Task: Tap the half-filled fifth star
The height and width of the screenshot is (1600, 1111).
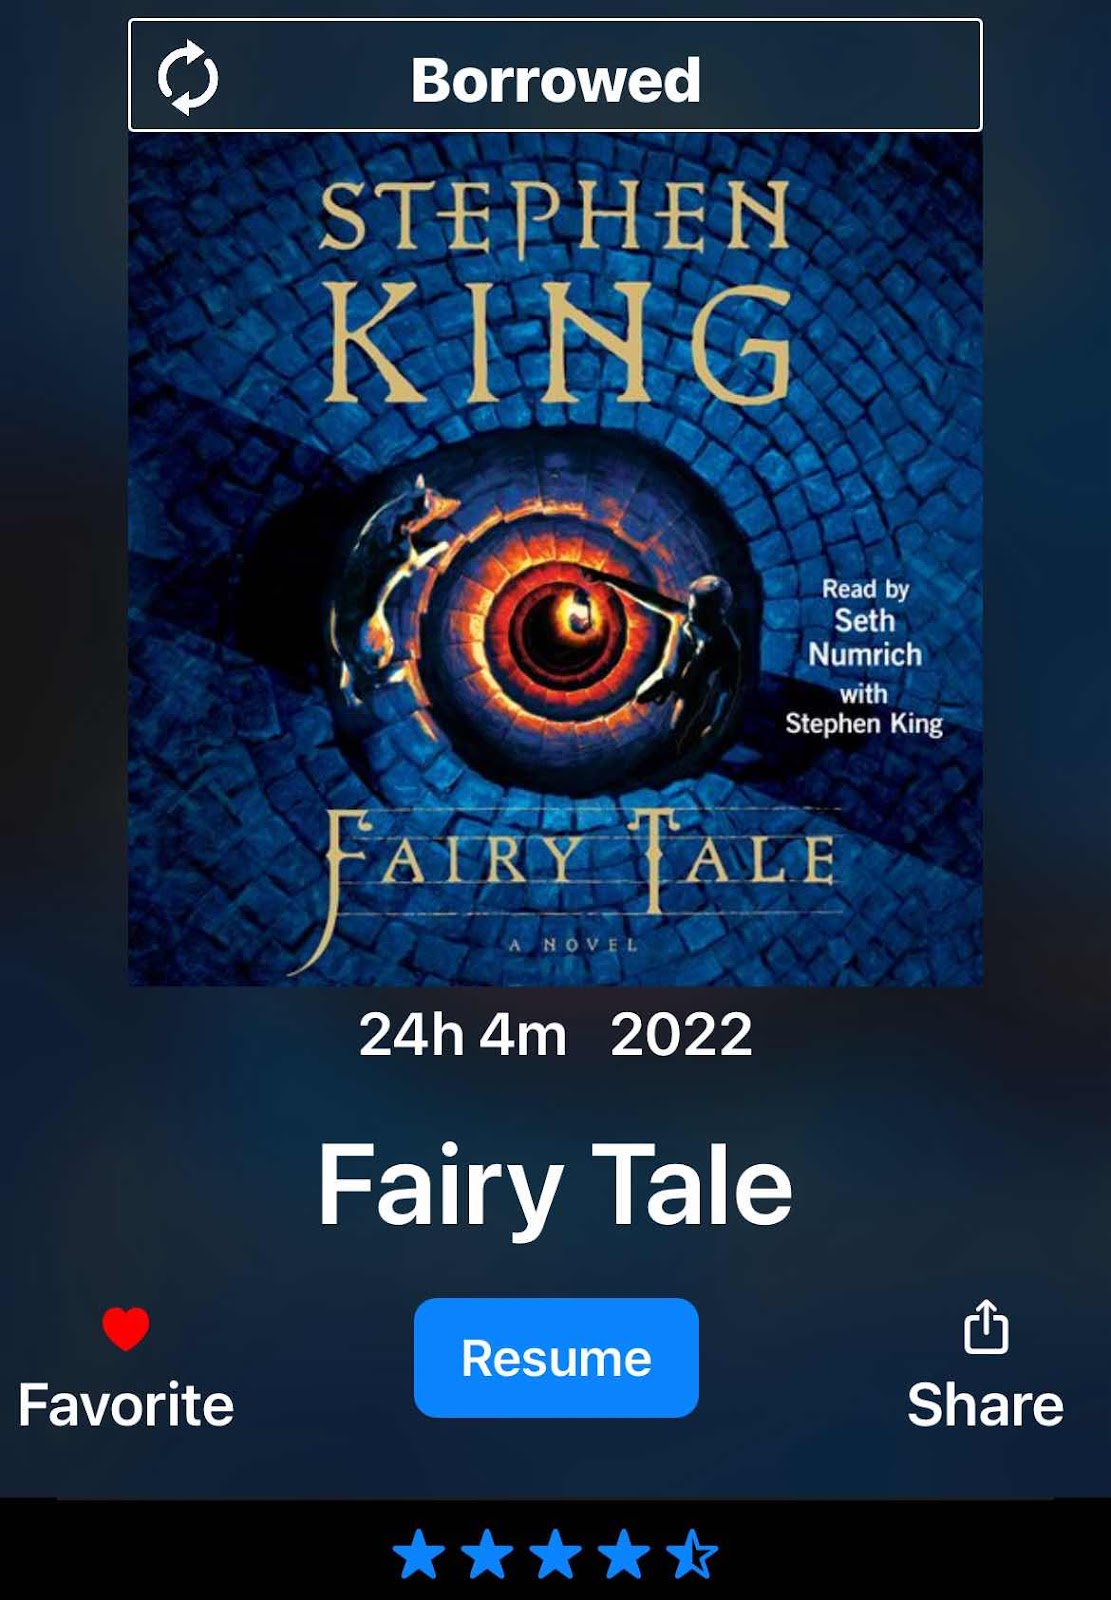Action: [x=692, y=1554]
